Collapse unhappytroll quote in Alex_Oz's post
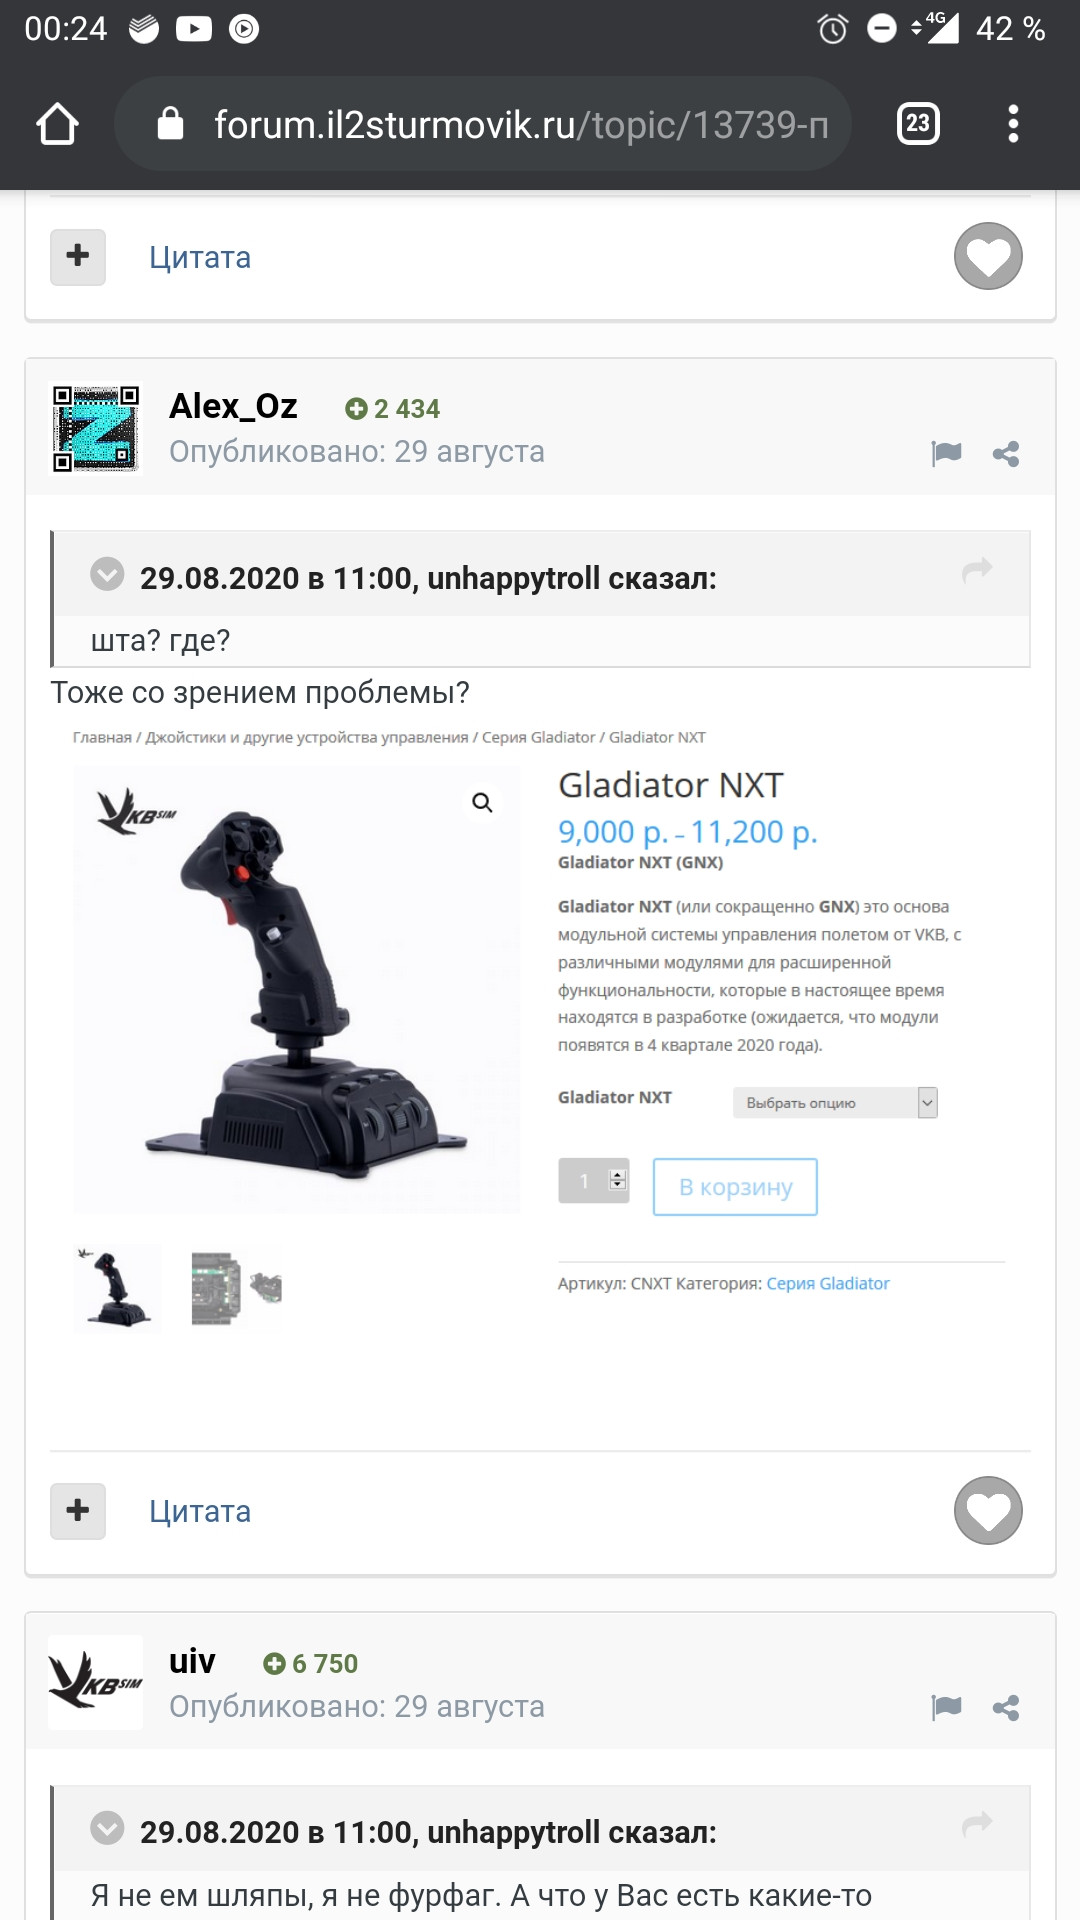The image size is (1080, 1920). (107, 574)
